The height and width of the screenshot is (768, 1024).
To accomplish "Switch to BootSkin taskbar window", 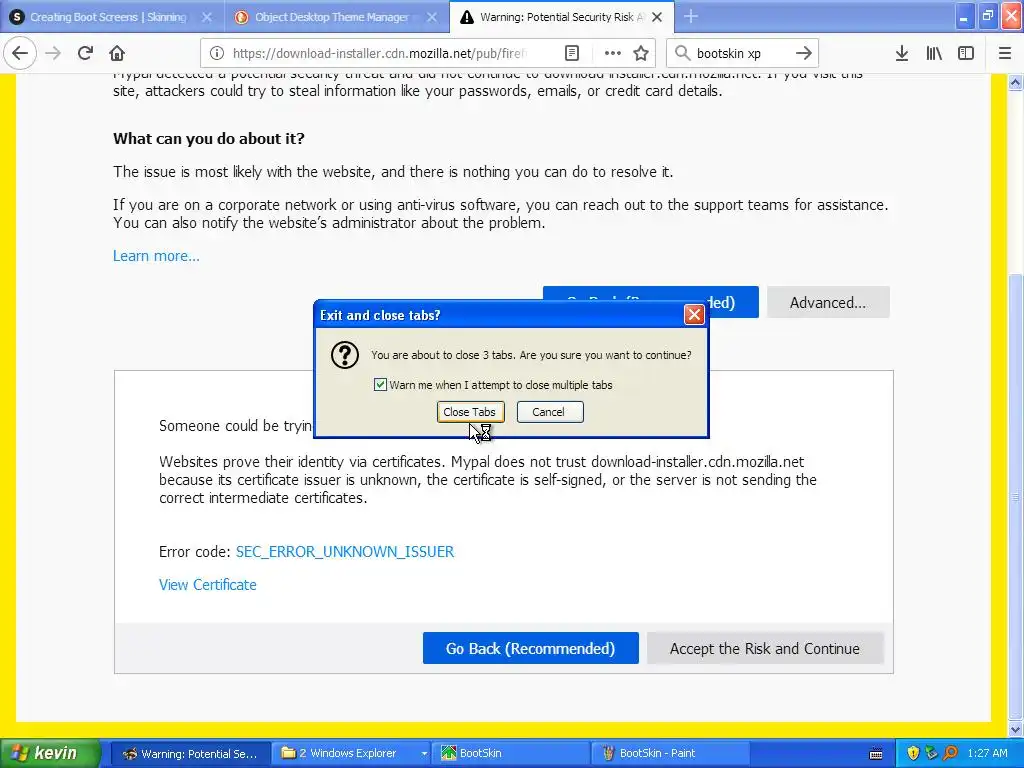I will 512,753.
